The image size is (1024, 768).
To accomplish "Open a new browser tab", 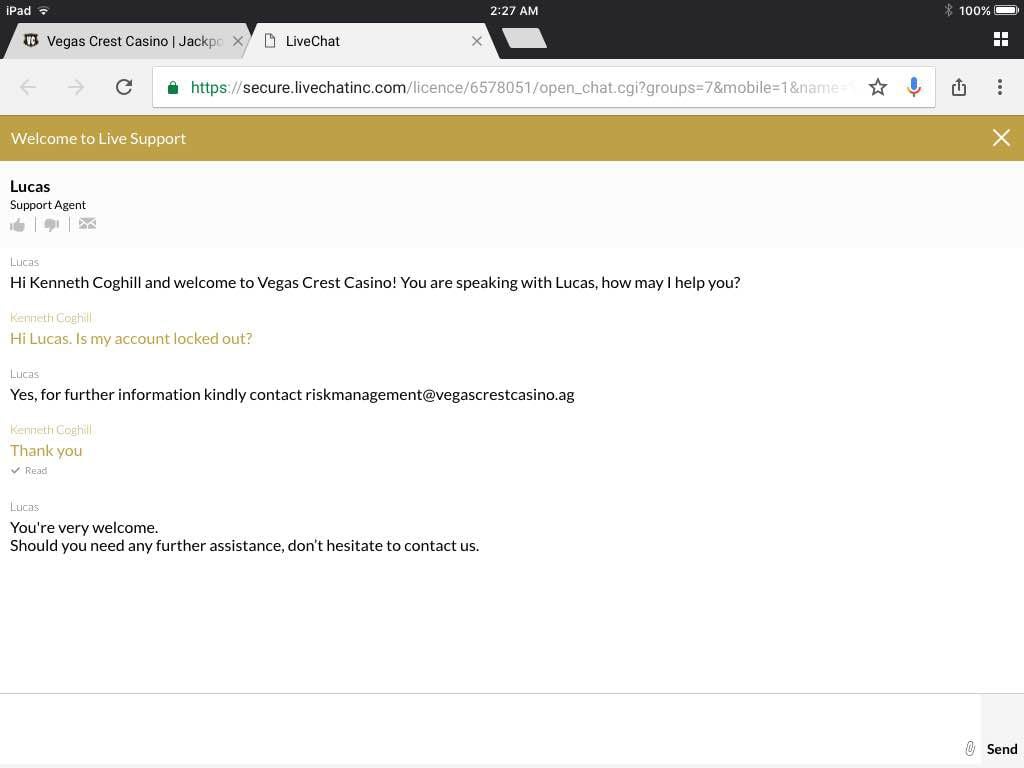I will click(524, 39).
